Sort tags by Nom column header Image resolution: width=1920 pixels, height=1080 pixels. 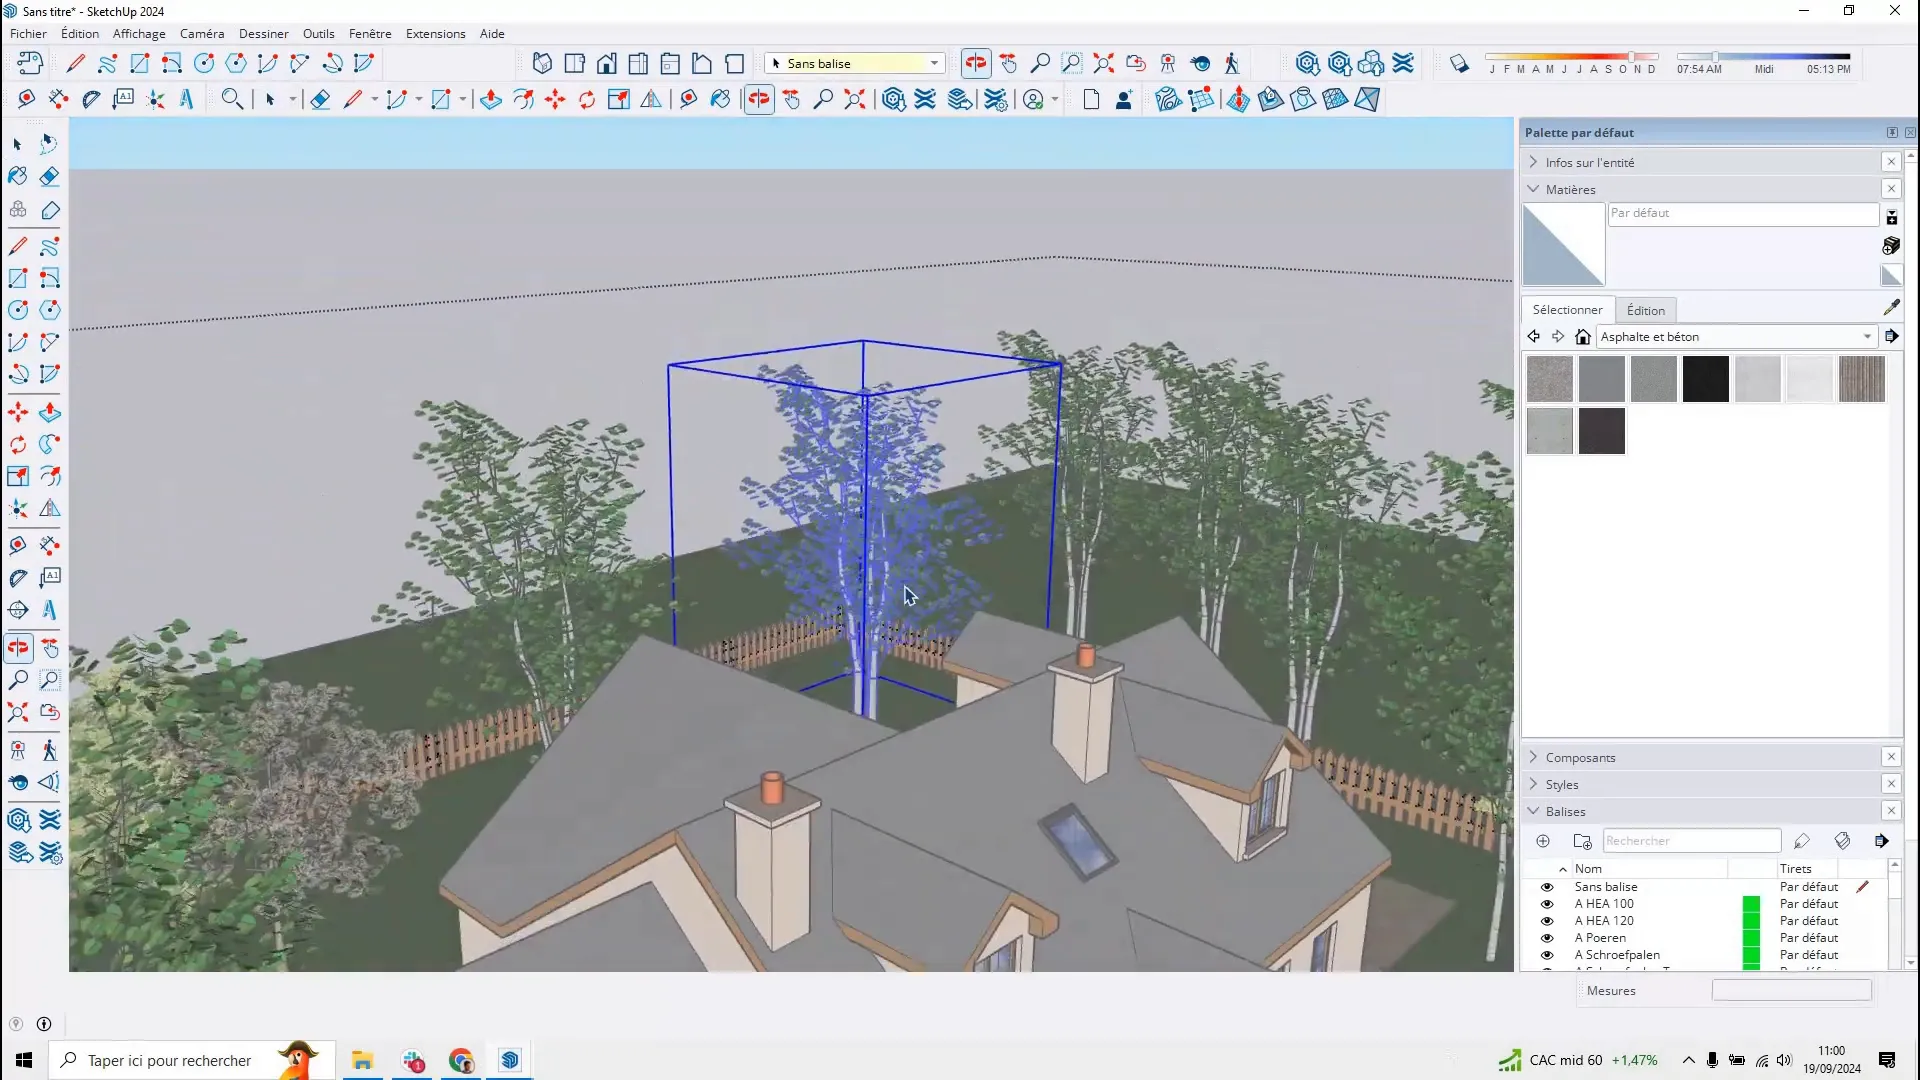point(1588,869)
